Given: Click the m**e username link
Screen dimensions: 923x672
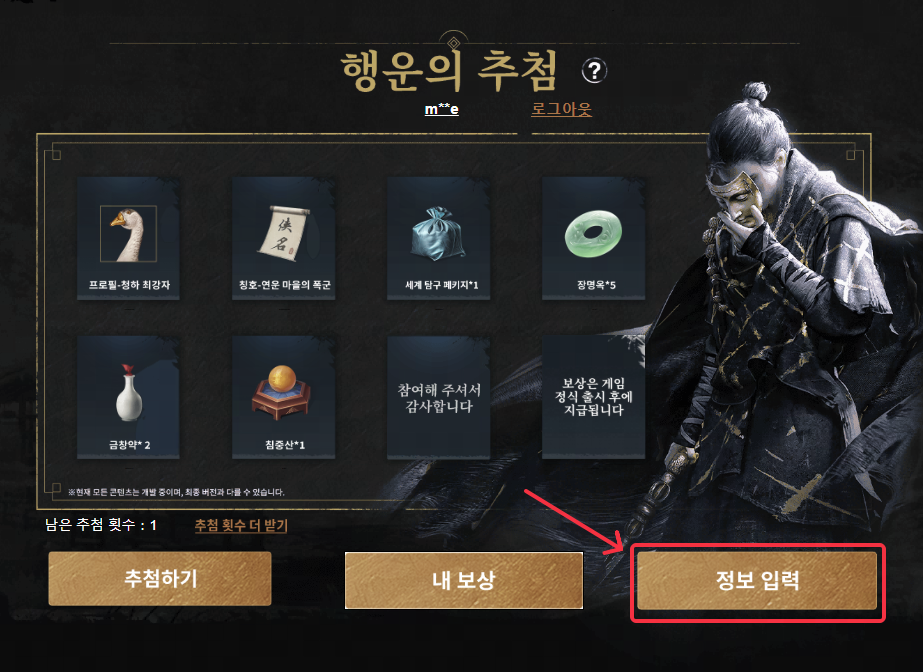Looking at the screenshot, I should pyautogui.click(x=441, y=109).
